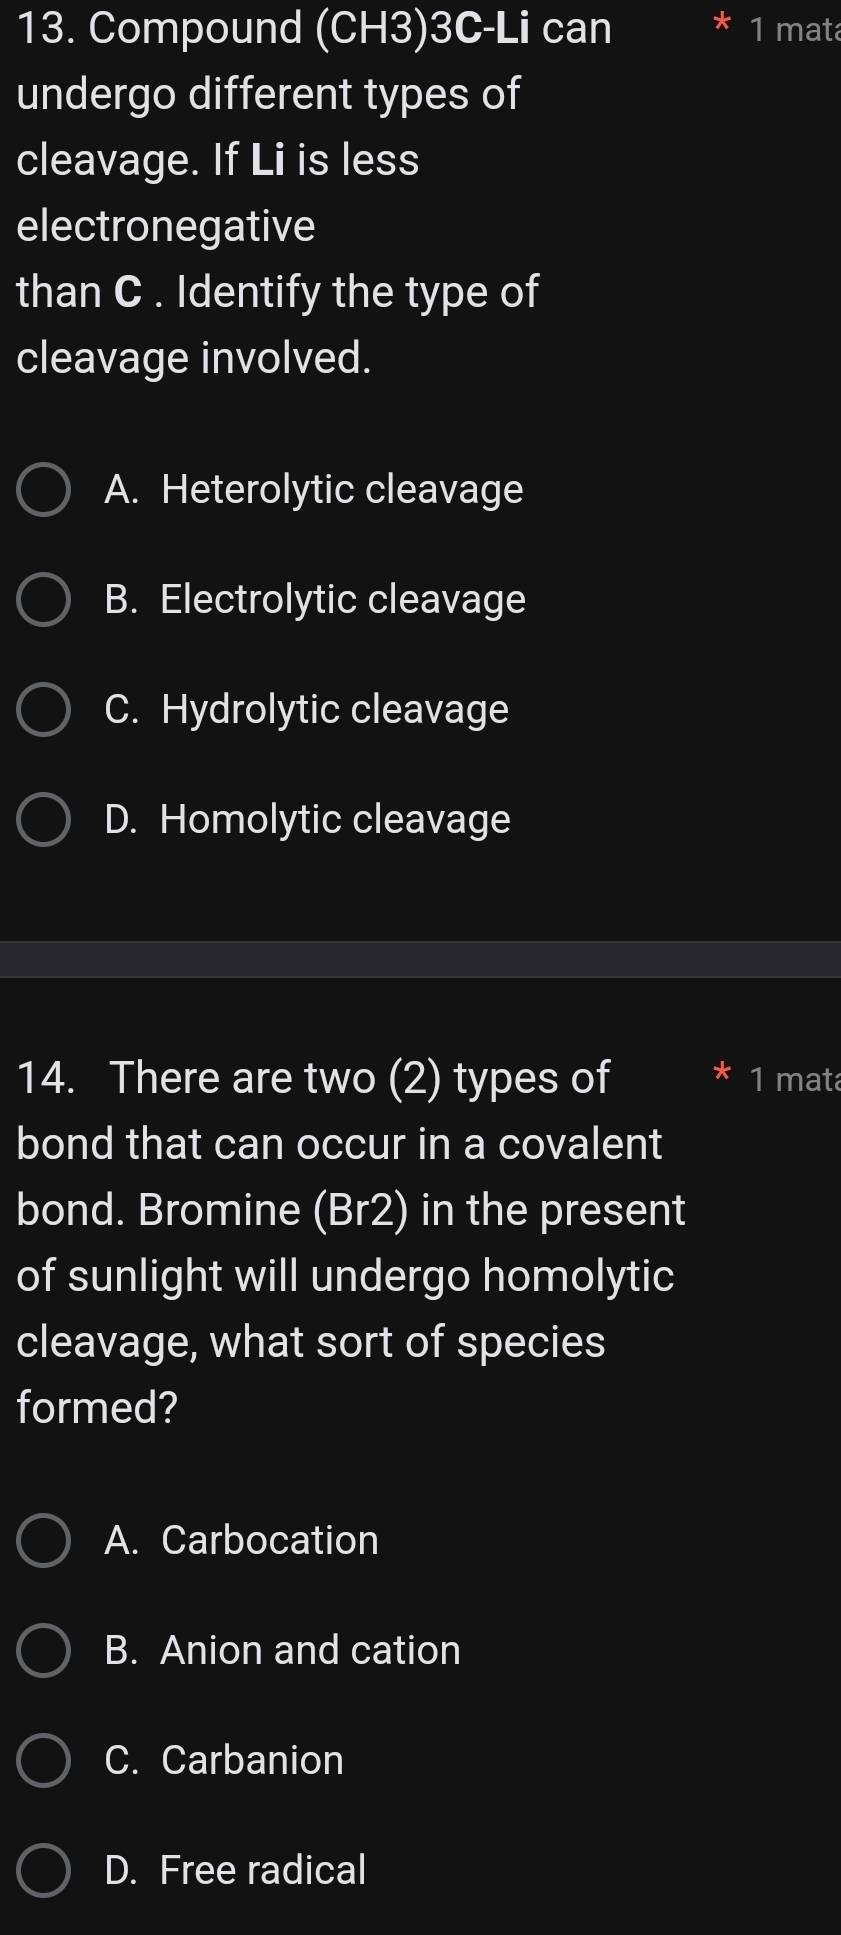Click the '1 mata' label on question 13
841x1935 pixels.
pyautogui.click(x=795, y=30)
